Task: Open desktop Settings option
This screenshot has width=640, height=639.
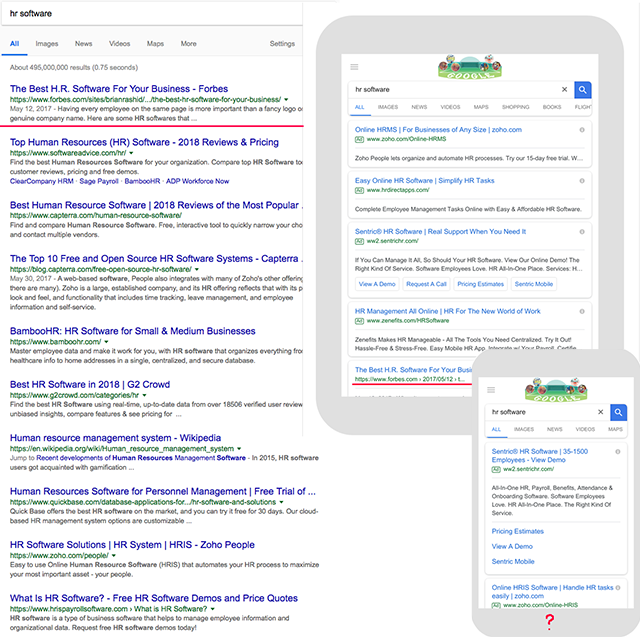Action: [282, 44]
